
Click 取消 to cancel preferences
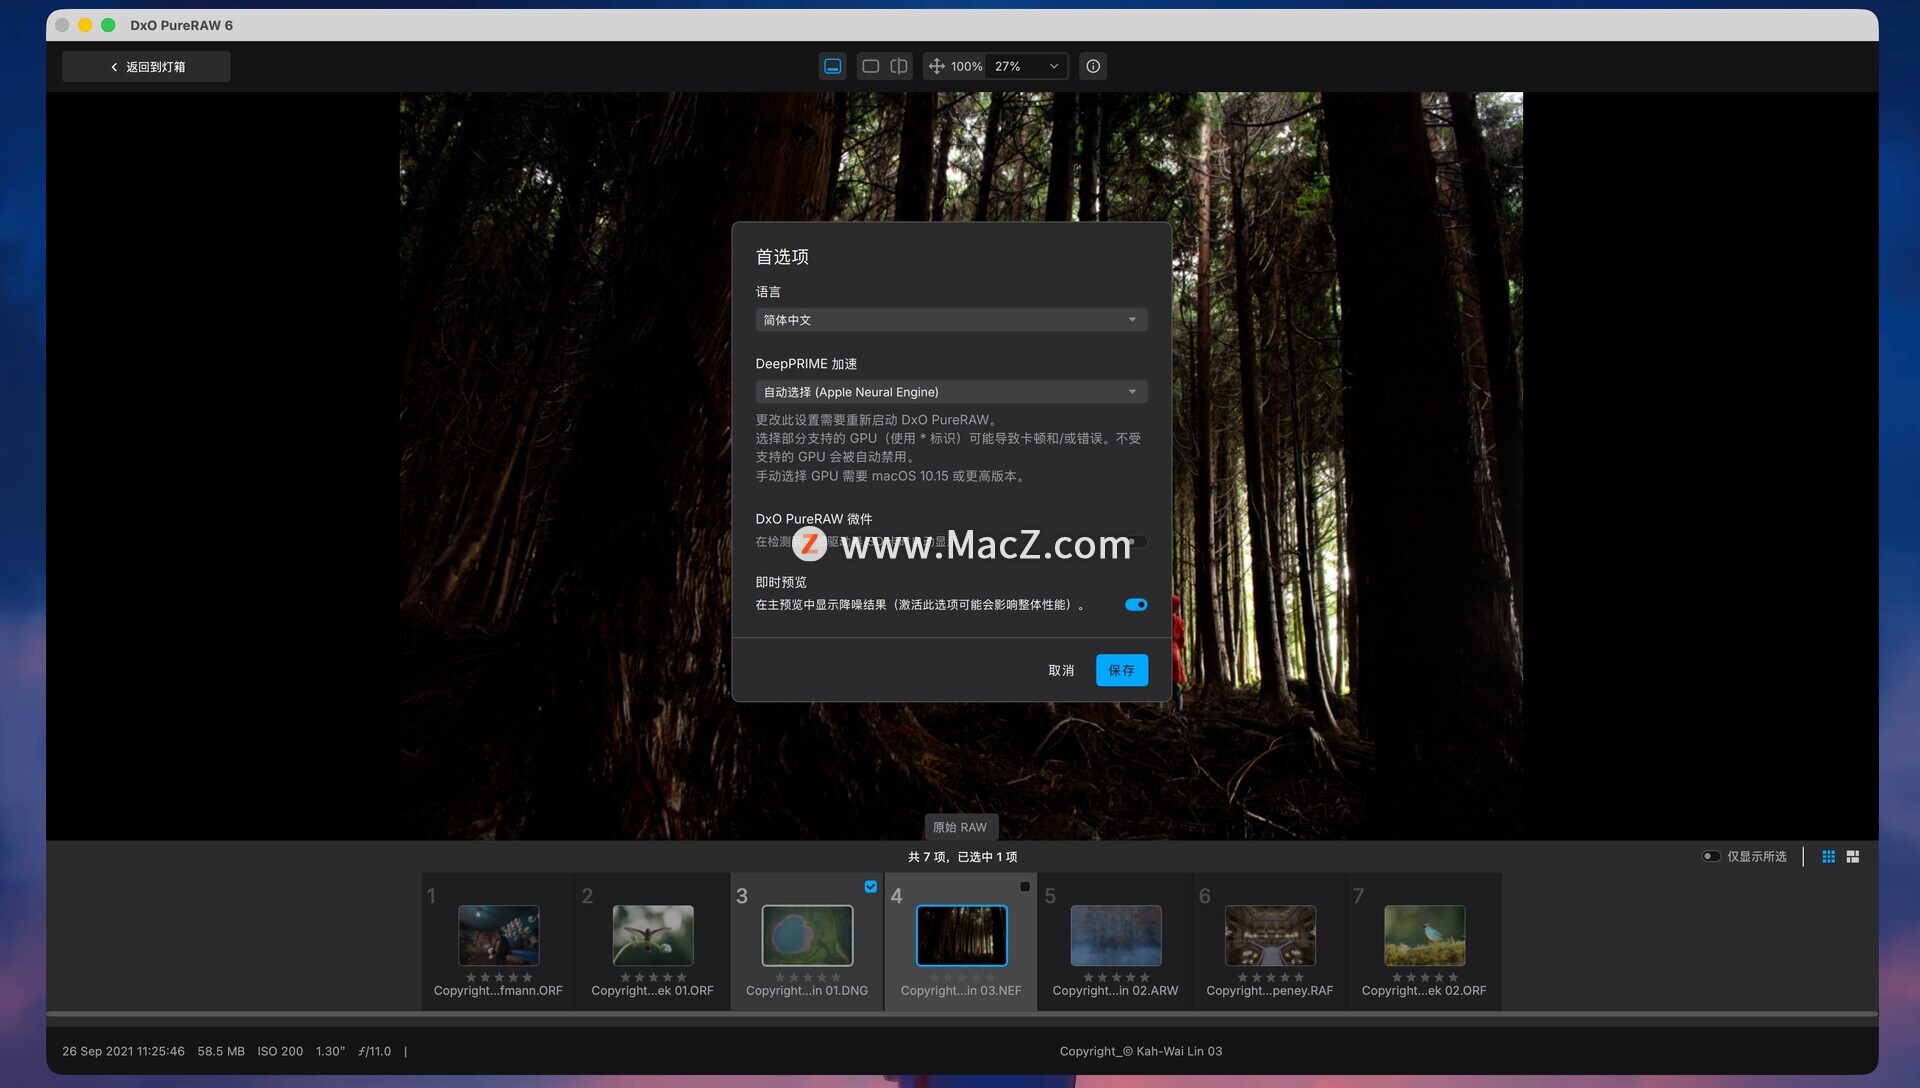coord(1060,670)
